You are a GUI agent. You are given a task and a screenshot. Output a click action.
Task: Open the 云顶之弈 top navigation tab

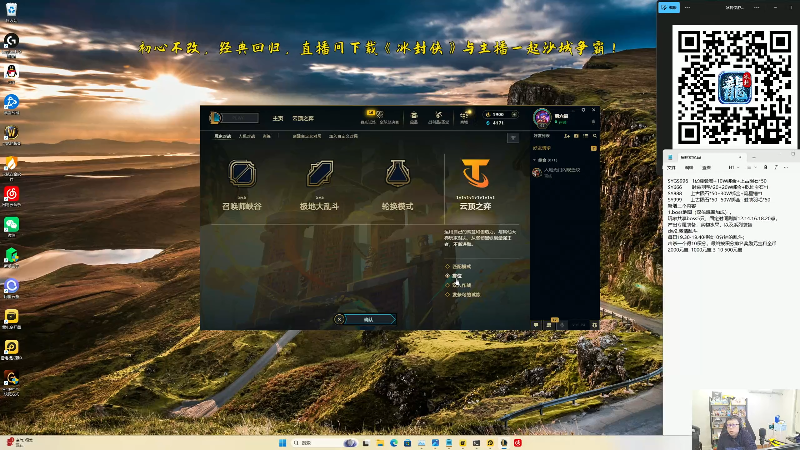pyautogui.click(x=303, y=118)
